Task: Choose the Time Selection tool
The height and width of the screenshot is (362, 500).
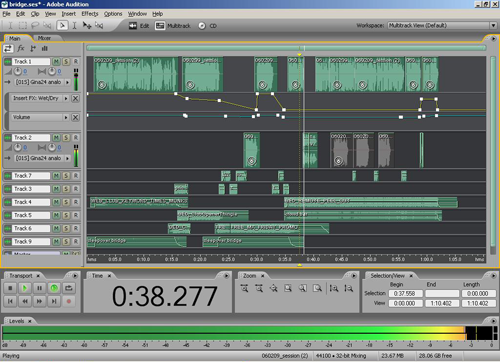Action: [74, 25]
